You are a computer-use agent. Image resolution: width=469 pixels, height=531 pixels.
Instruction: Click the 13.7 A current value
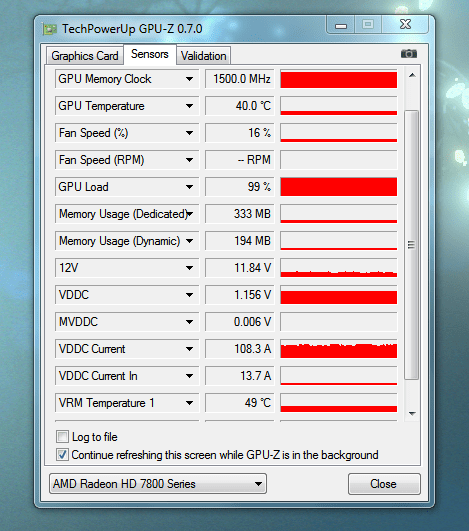(x=239, y=376)
